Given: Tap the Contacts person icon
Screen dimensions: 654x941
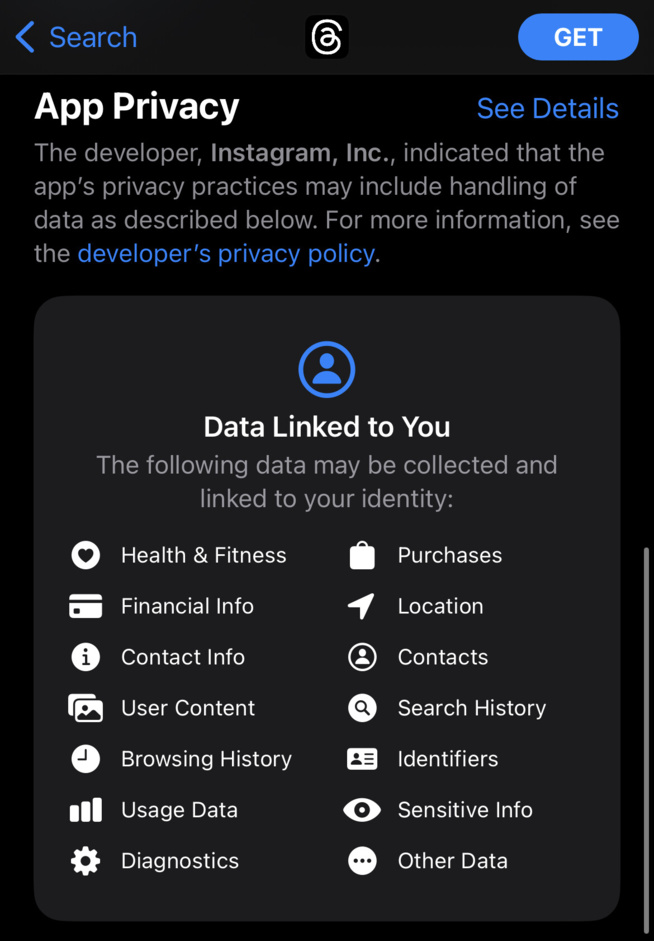Looking at the screenshot, I should pos(362,657).
